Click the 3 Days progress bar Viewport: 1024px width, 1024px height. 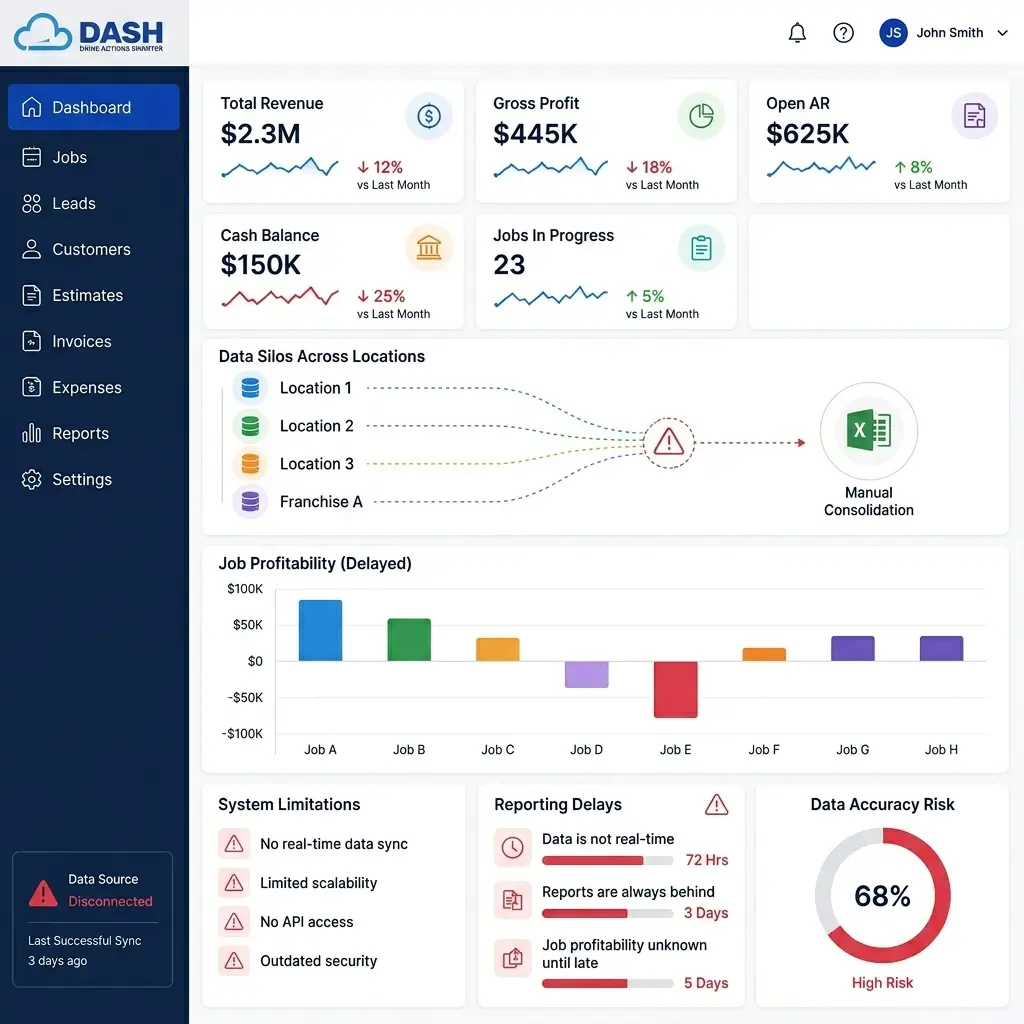(607, 914)
